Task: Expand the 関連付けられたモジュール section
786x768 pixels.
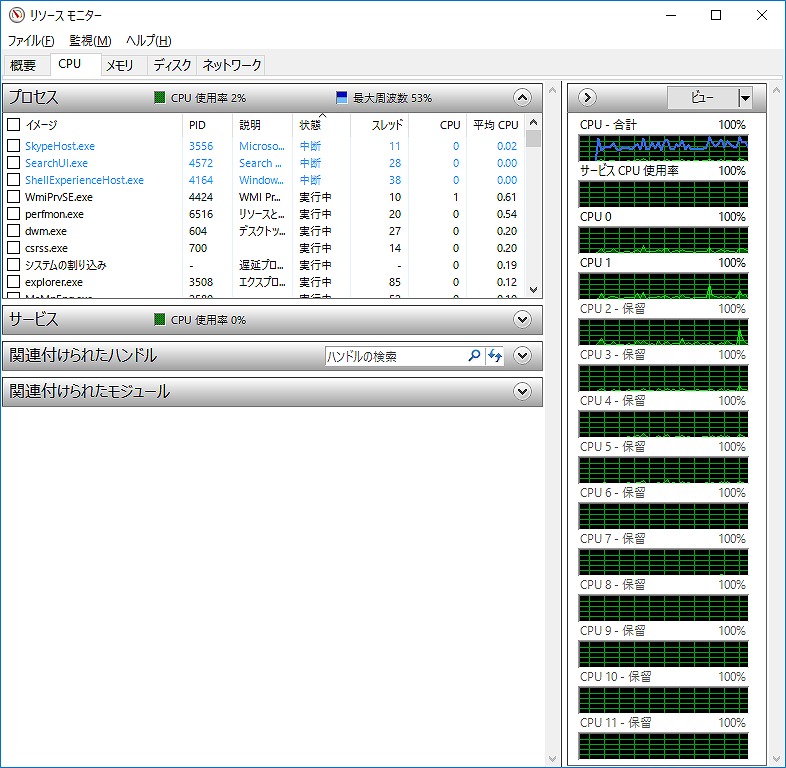Action: (521, 392)
